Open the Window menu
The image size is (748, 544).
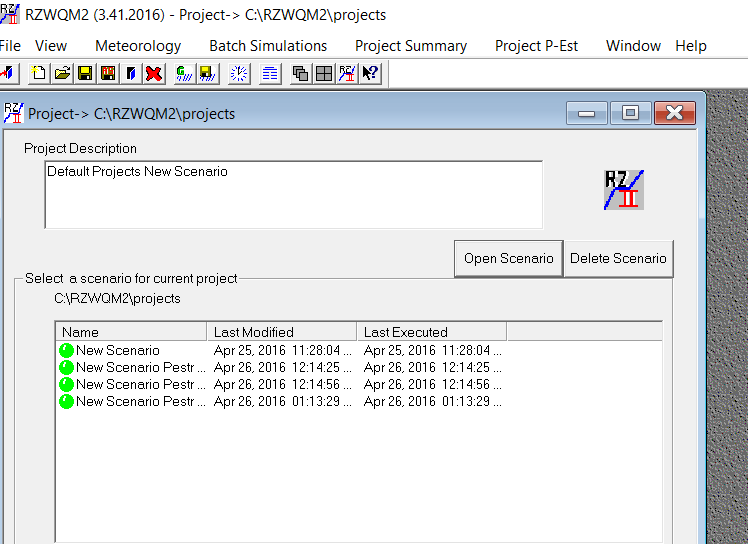pyautogui.click(x=633, y=46)
